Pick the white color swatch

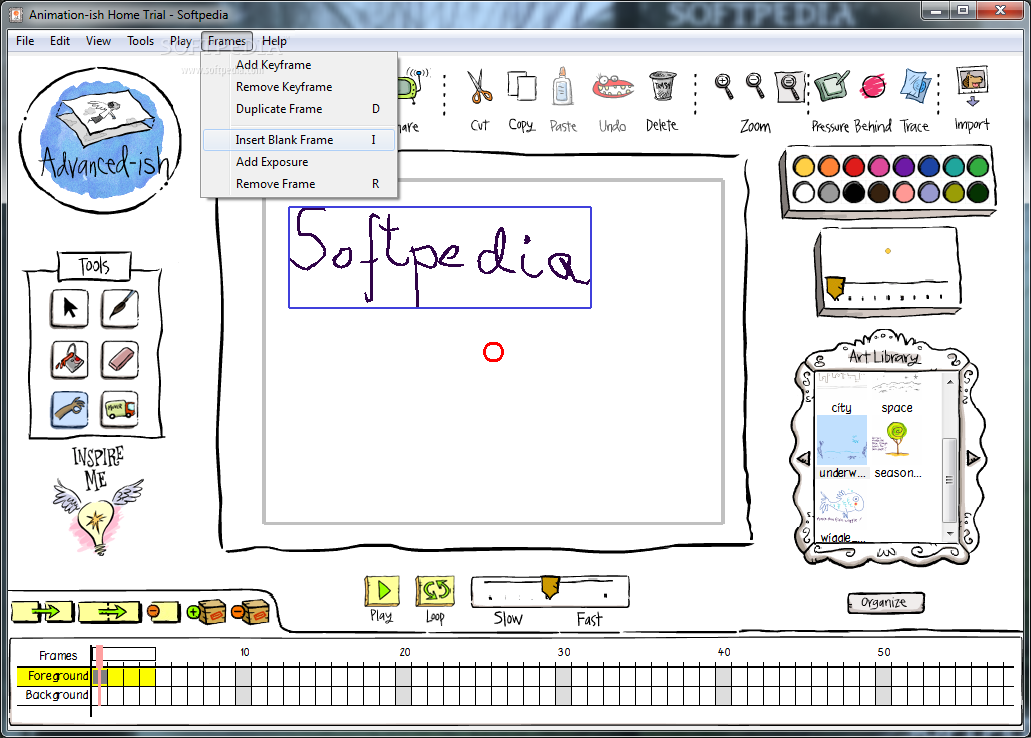[x=803, y=192]
